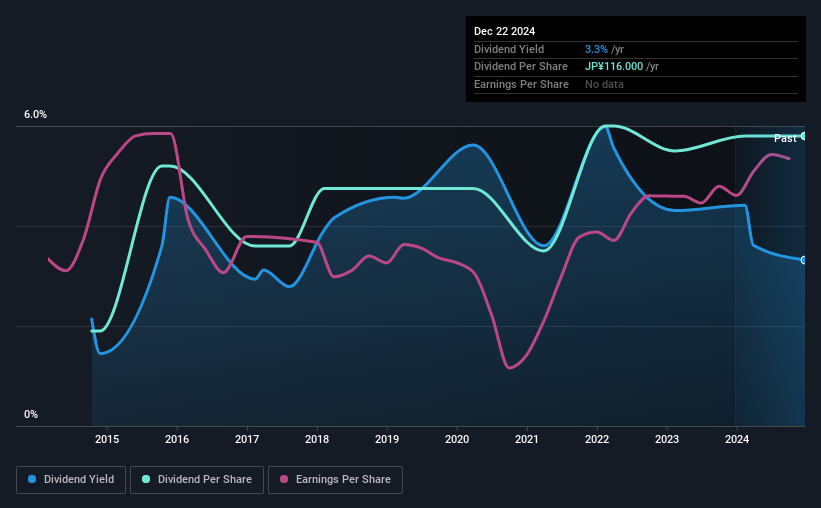The width and height of the screenshot is (821, 508).
Task: Click the Earnings Per Share tooltip row label
Action: (x=521, y=84)
